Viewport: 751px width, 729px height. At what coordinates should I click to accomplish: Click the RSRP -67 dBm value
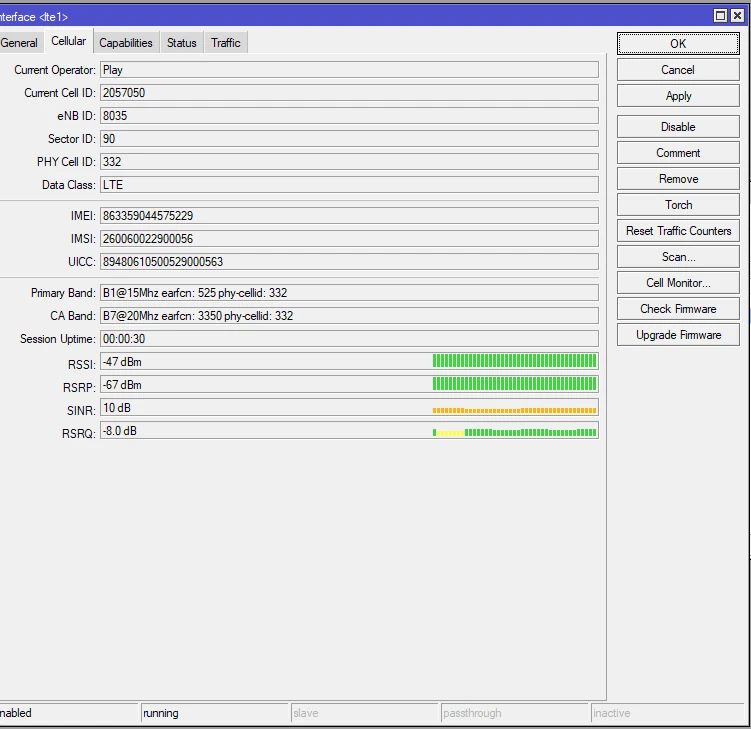122,385
